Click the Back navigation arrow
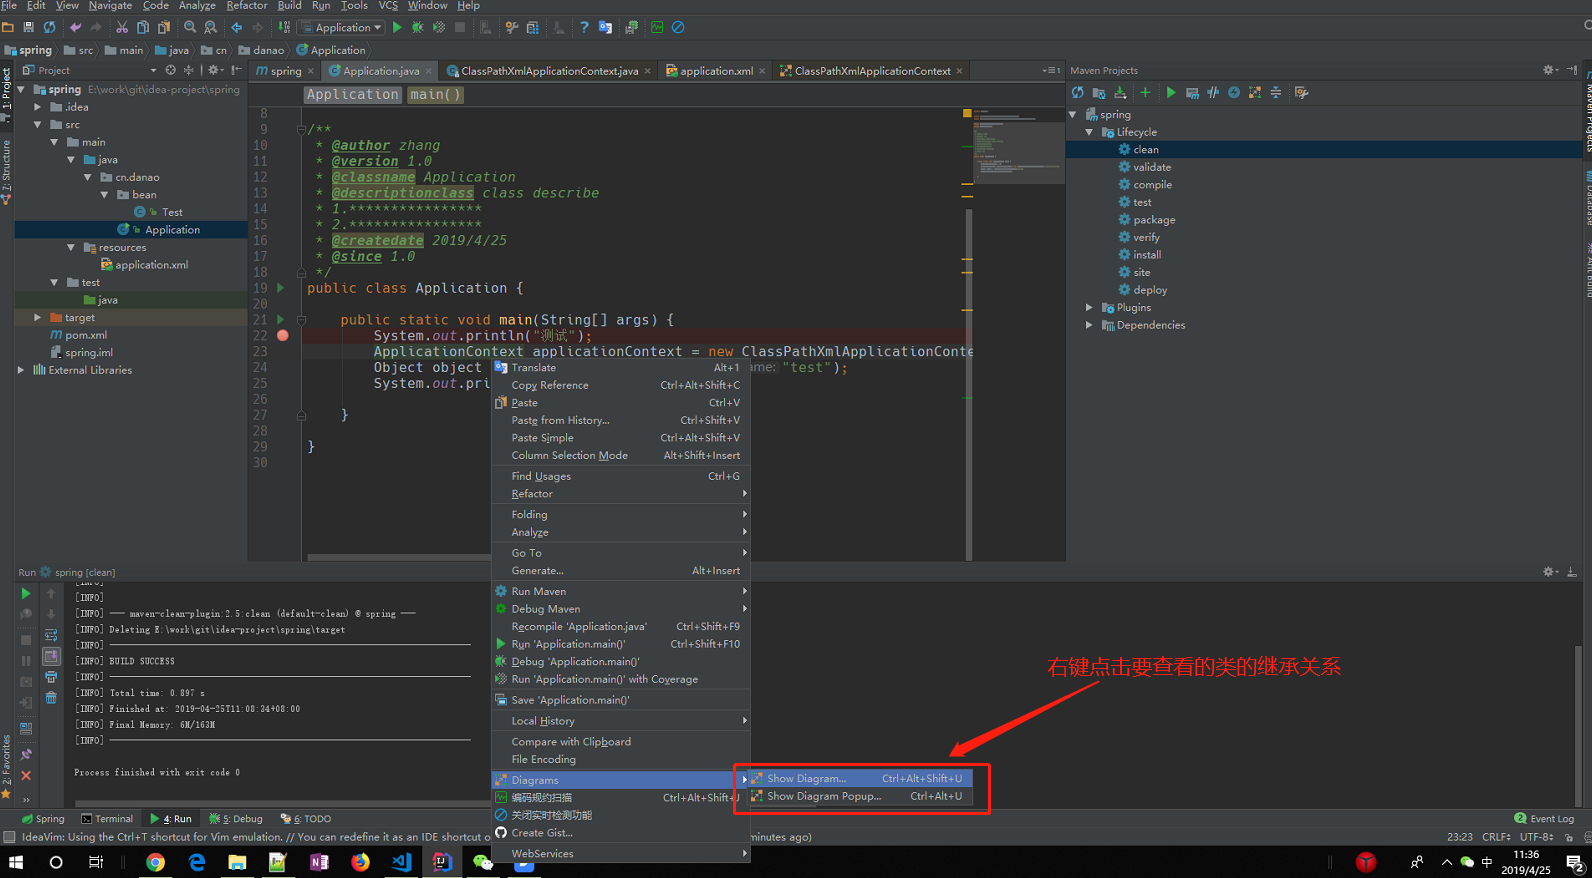Image resolution: width=1592 pixels, height=878 pixels. point(237,28)
